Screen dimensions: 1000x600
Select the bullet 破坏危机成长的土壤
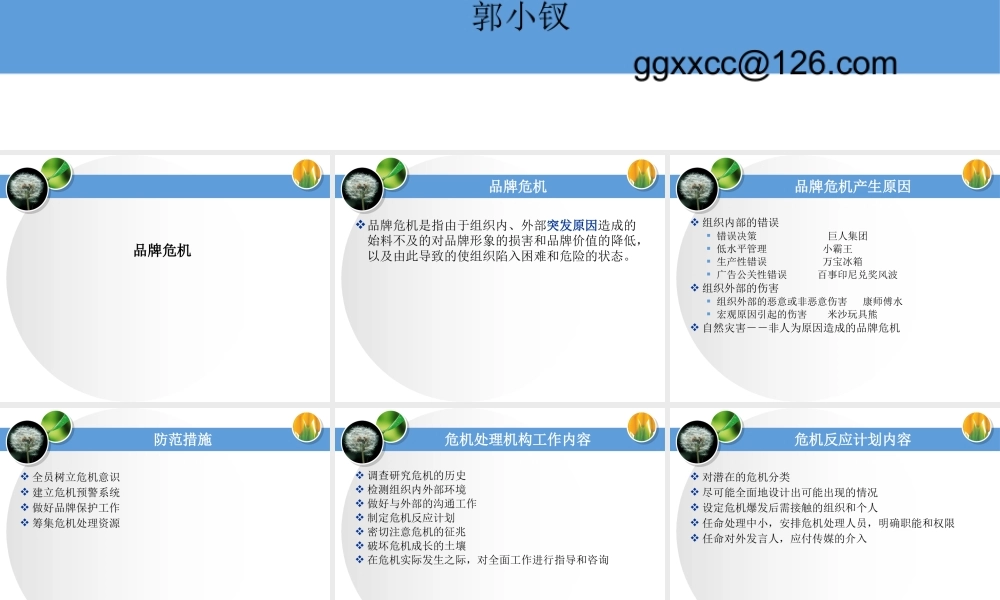pos(416,546)
